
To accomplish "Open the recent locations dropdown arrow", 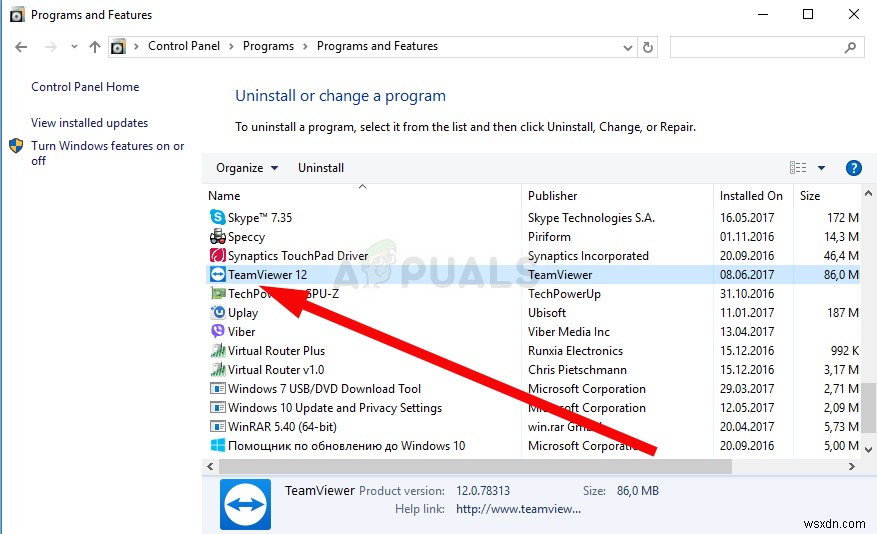I will coord(74,47).
